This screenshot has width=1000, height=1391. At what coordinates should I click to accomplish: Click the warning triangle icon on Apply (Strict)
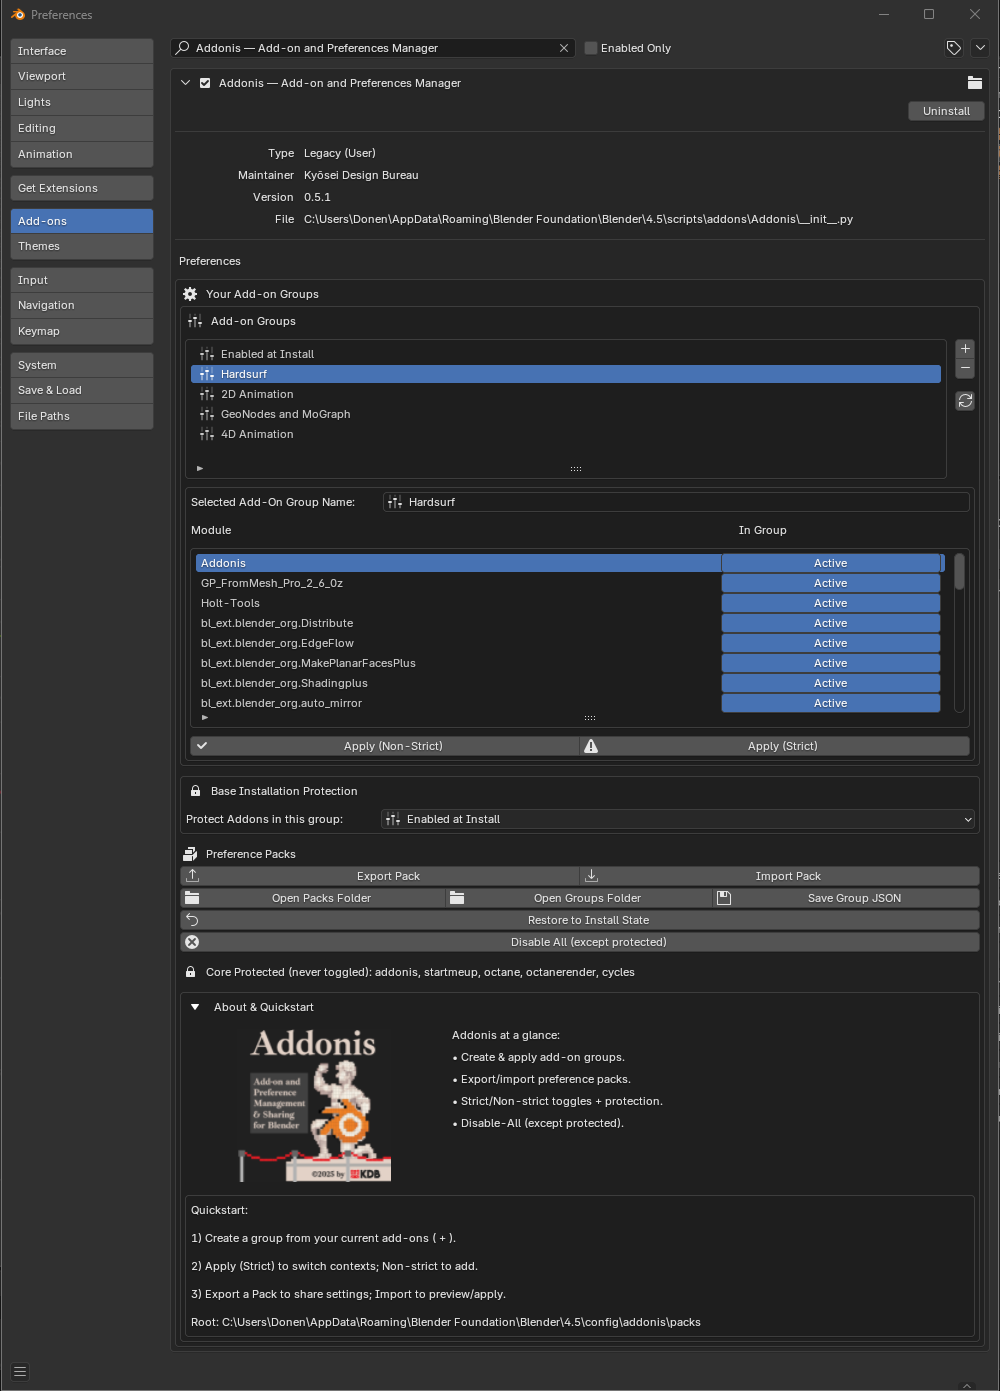tap(591, 746)
